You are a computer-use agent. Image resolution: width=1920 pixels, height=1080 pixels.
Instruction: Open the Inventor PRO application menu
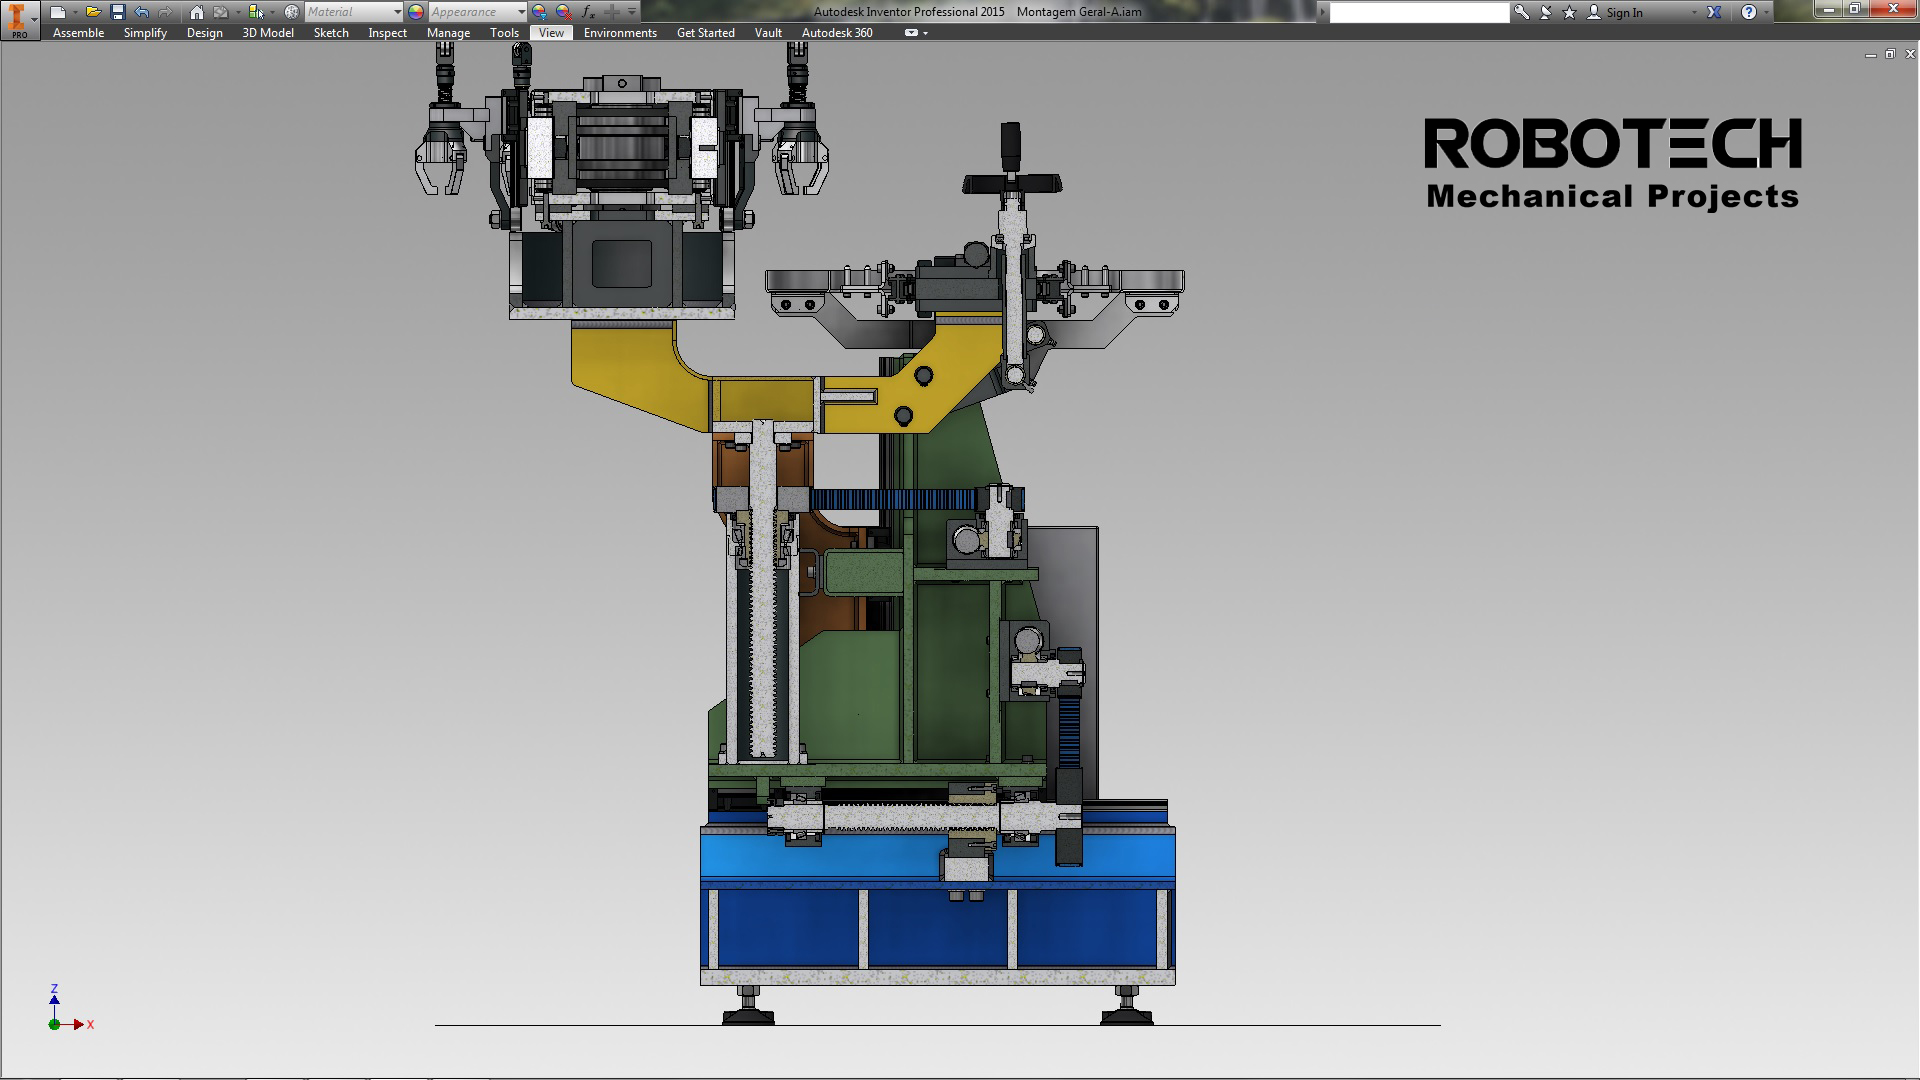coord(19,19)
